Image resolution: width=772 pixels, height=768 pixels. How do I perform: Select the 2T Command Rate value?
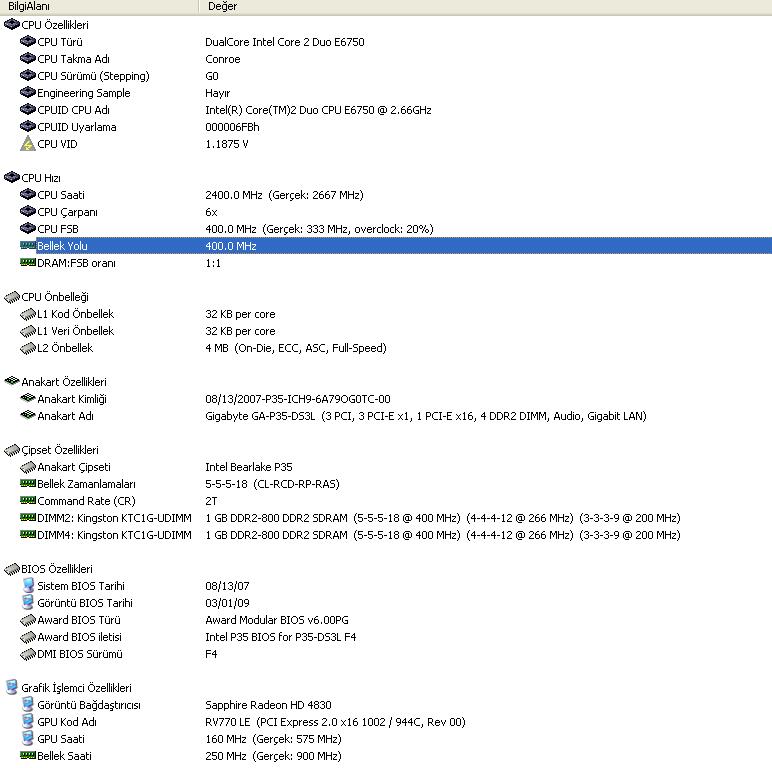[x=211, y=501]
